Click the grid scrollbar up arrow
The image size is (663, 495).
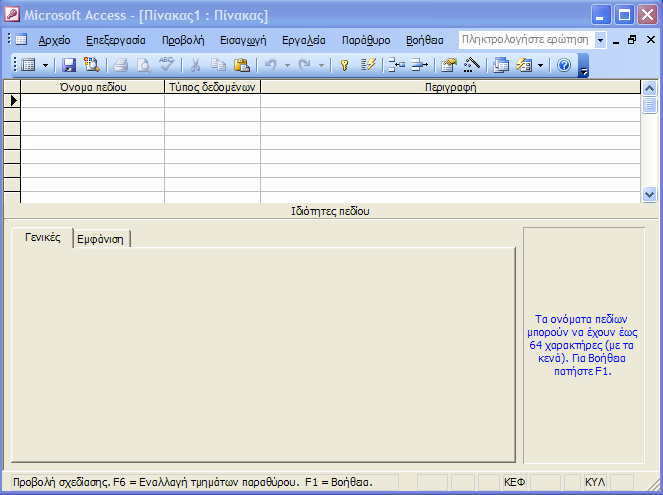pos(649,88)
